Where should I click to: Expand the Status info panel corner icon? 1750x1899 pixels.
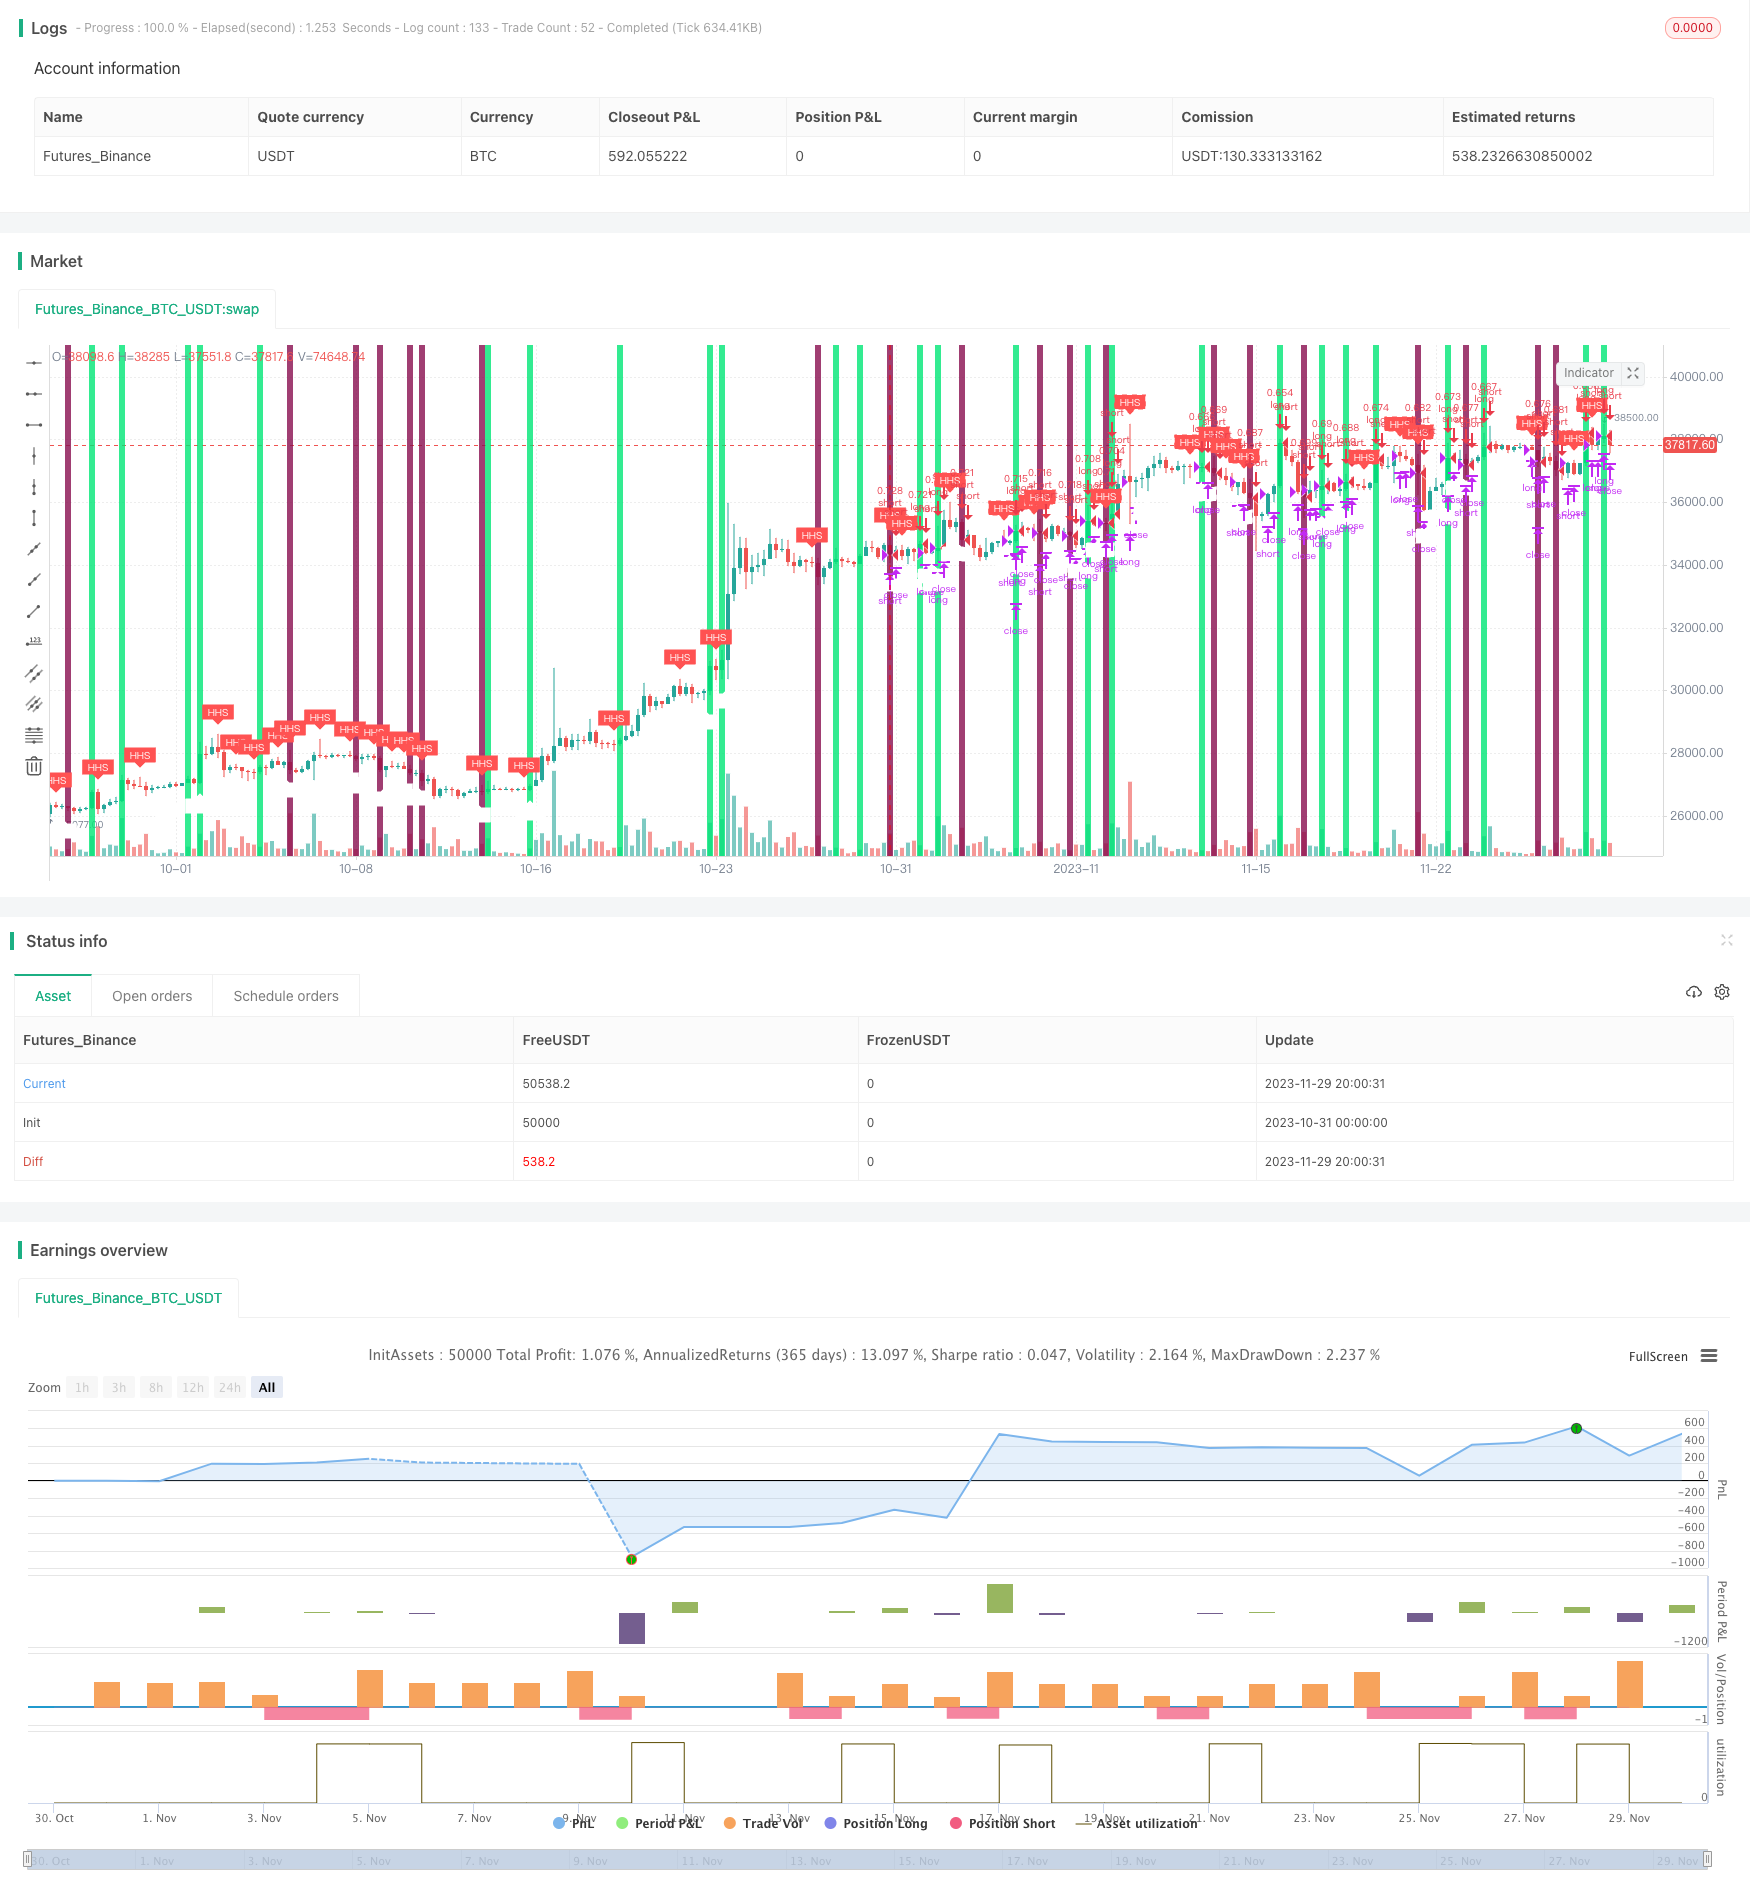coord(1726,940)
